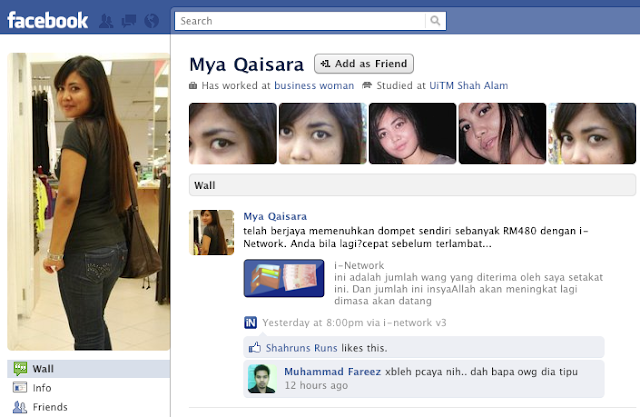Open the i-Network wallet image attachment
This screenshot has width=640, height=417.
coord(284,278)
